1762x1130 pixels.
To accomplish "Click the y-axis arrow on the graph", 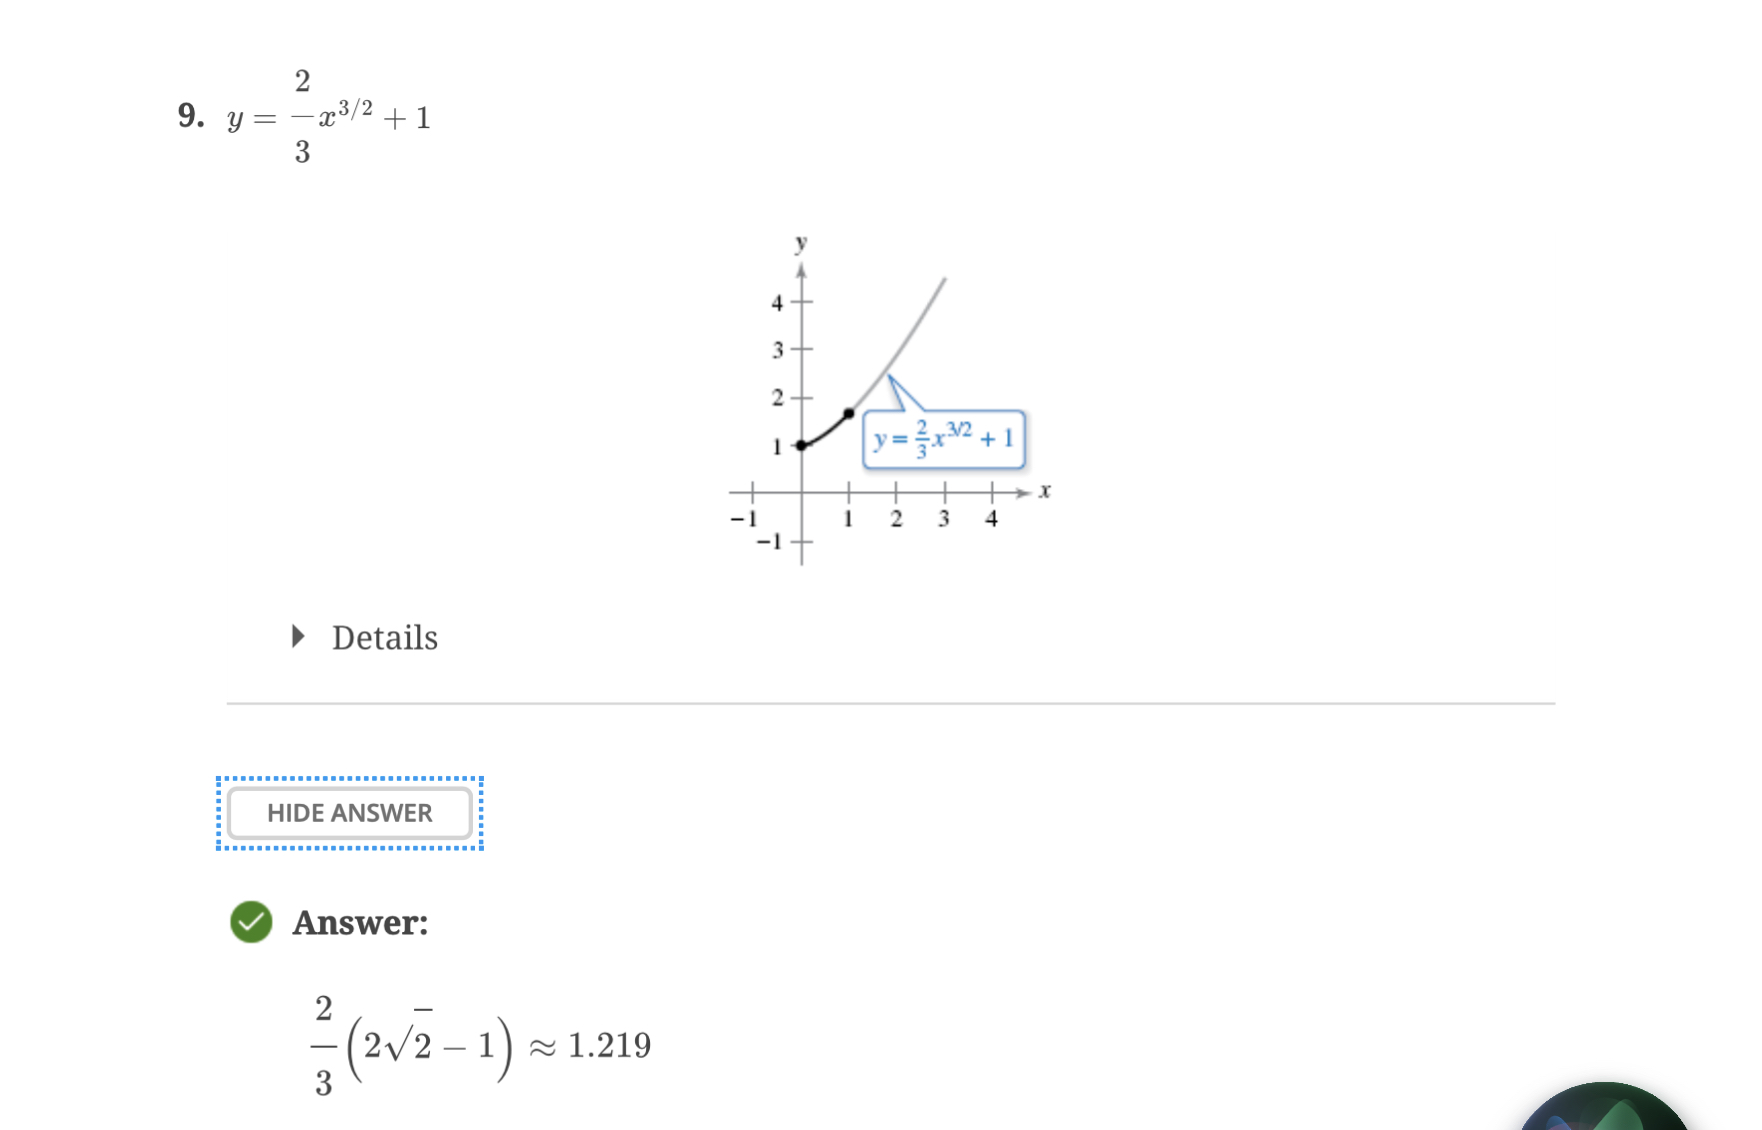I will tap(801, 268).
